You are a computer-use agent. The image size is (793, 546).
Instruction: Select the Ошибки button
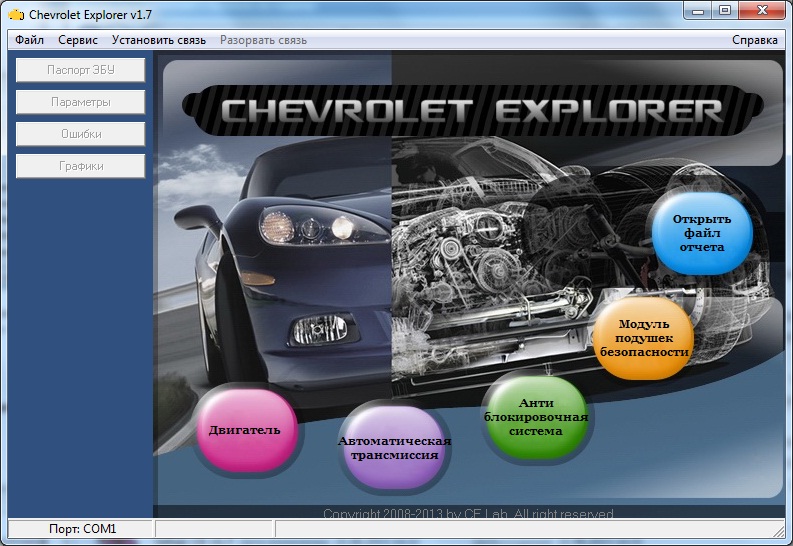point(80,134)
